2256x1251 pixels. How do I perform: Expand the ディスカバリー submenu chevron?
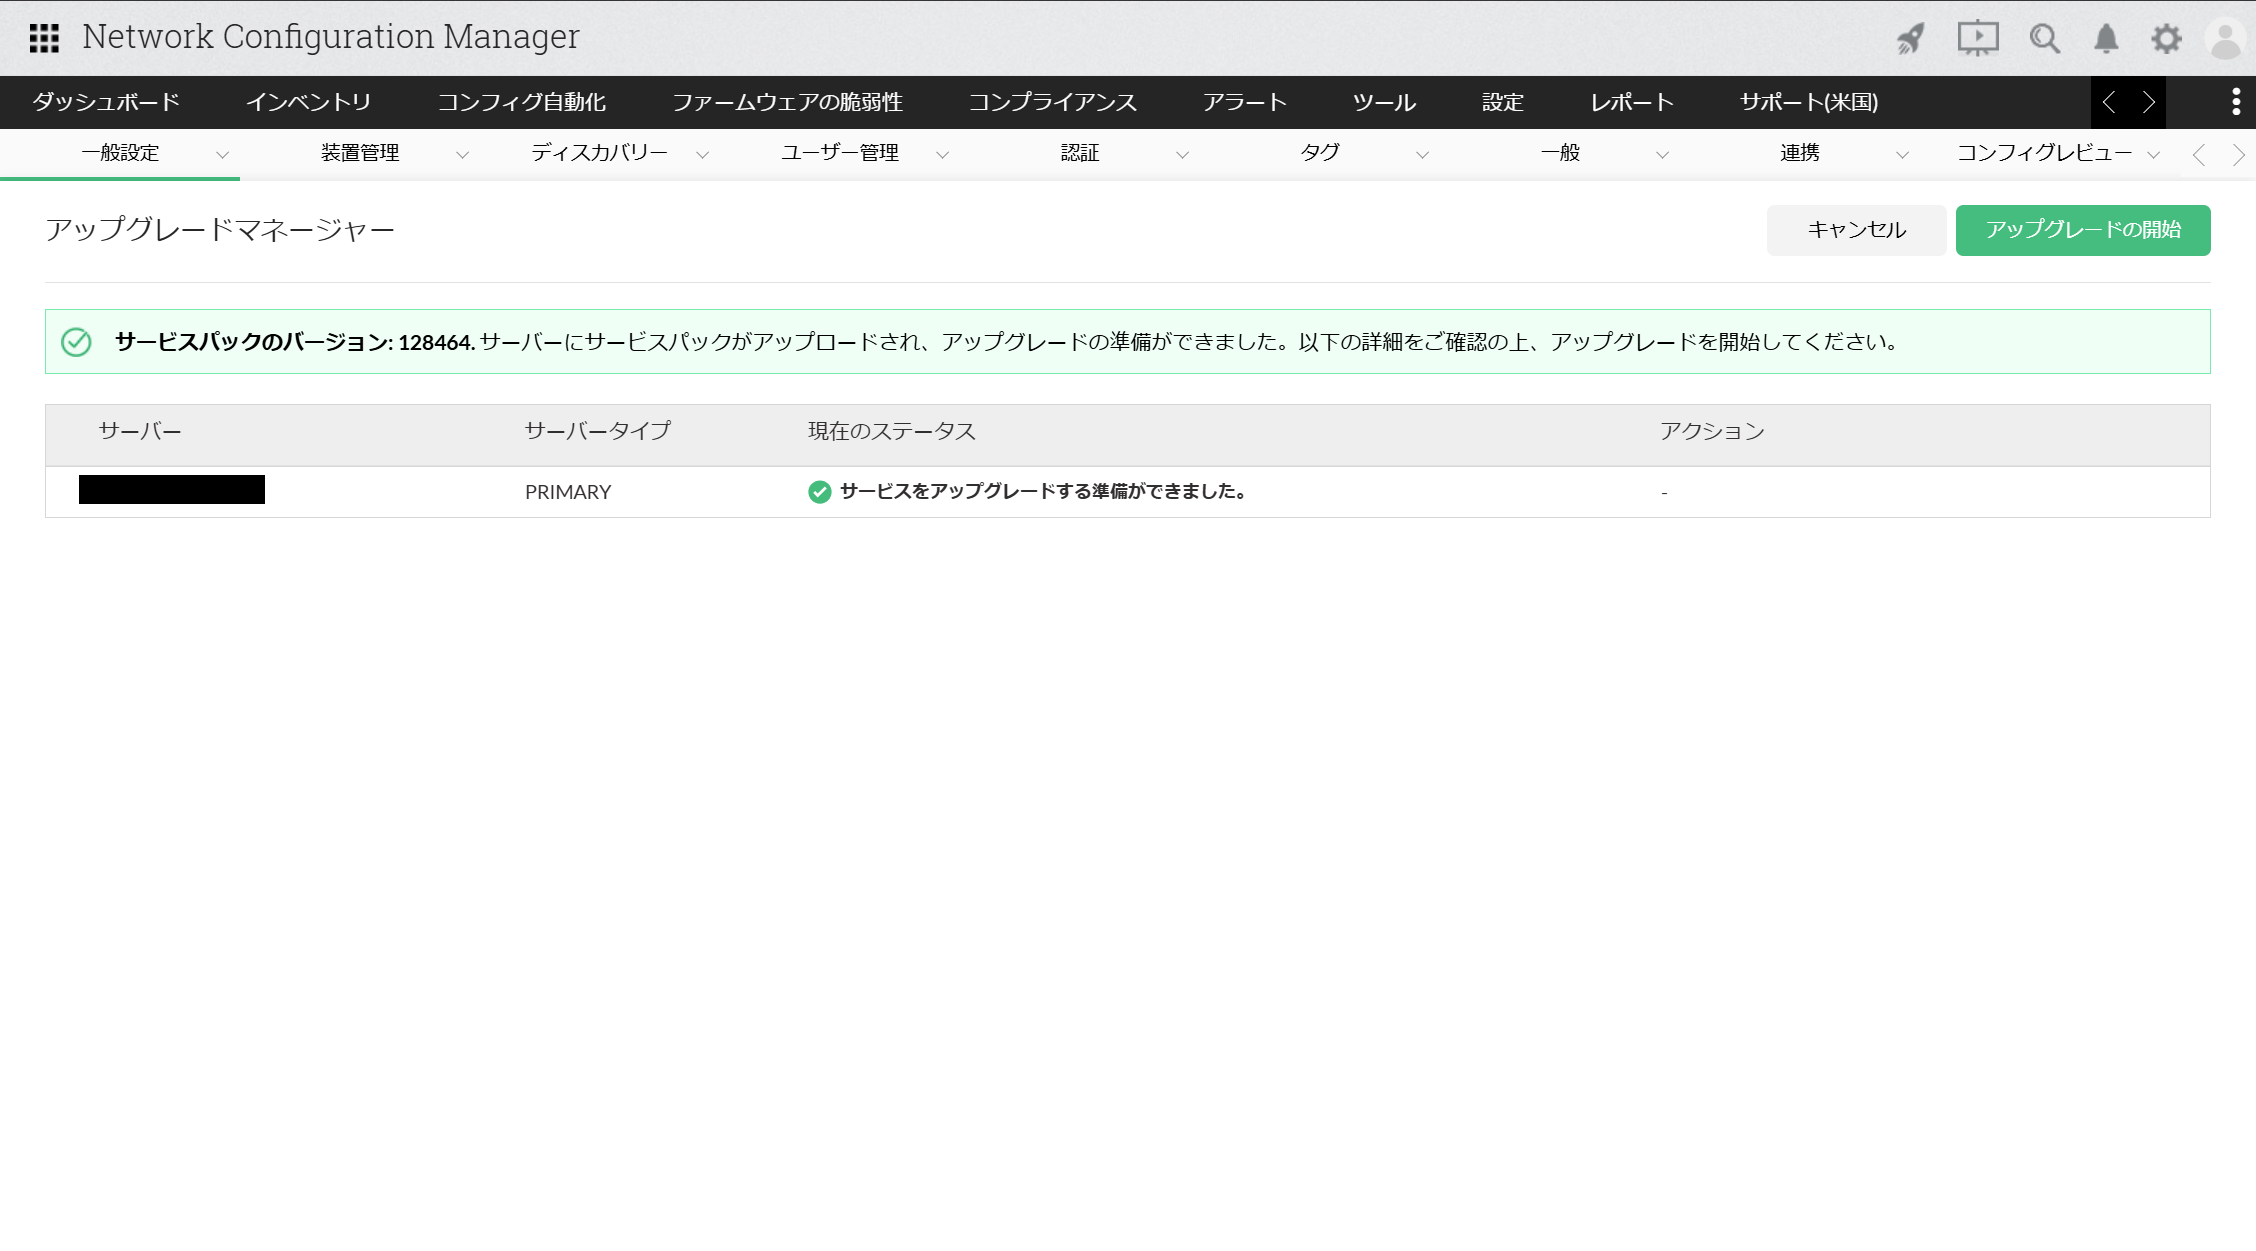pos(702,155)
